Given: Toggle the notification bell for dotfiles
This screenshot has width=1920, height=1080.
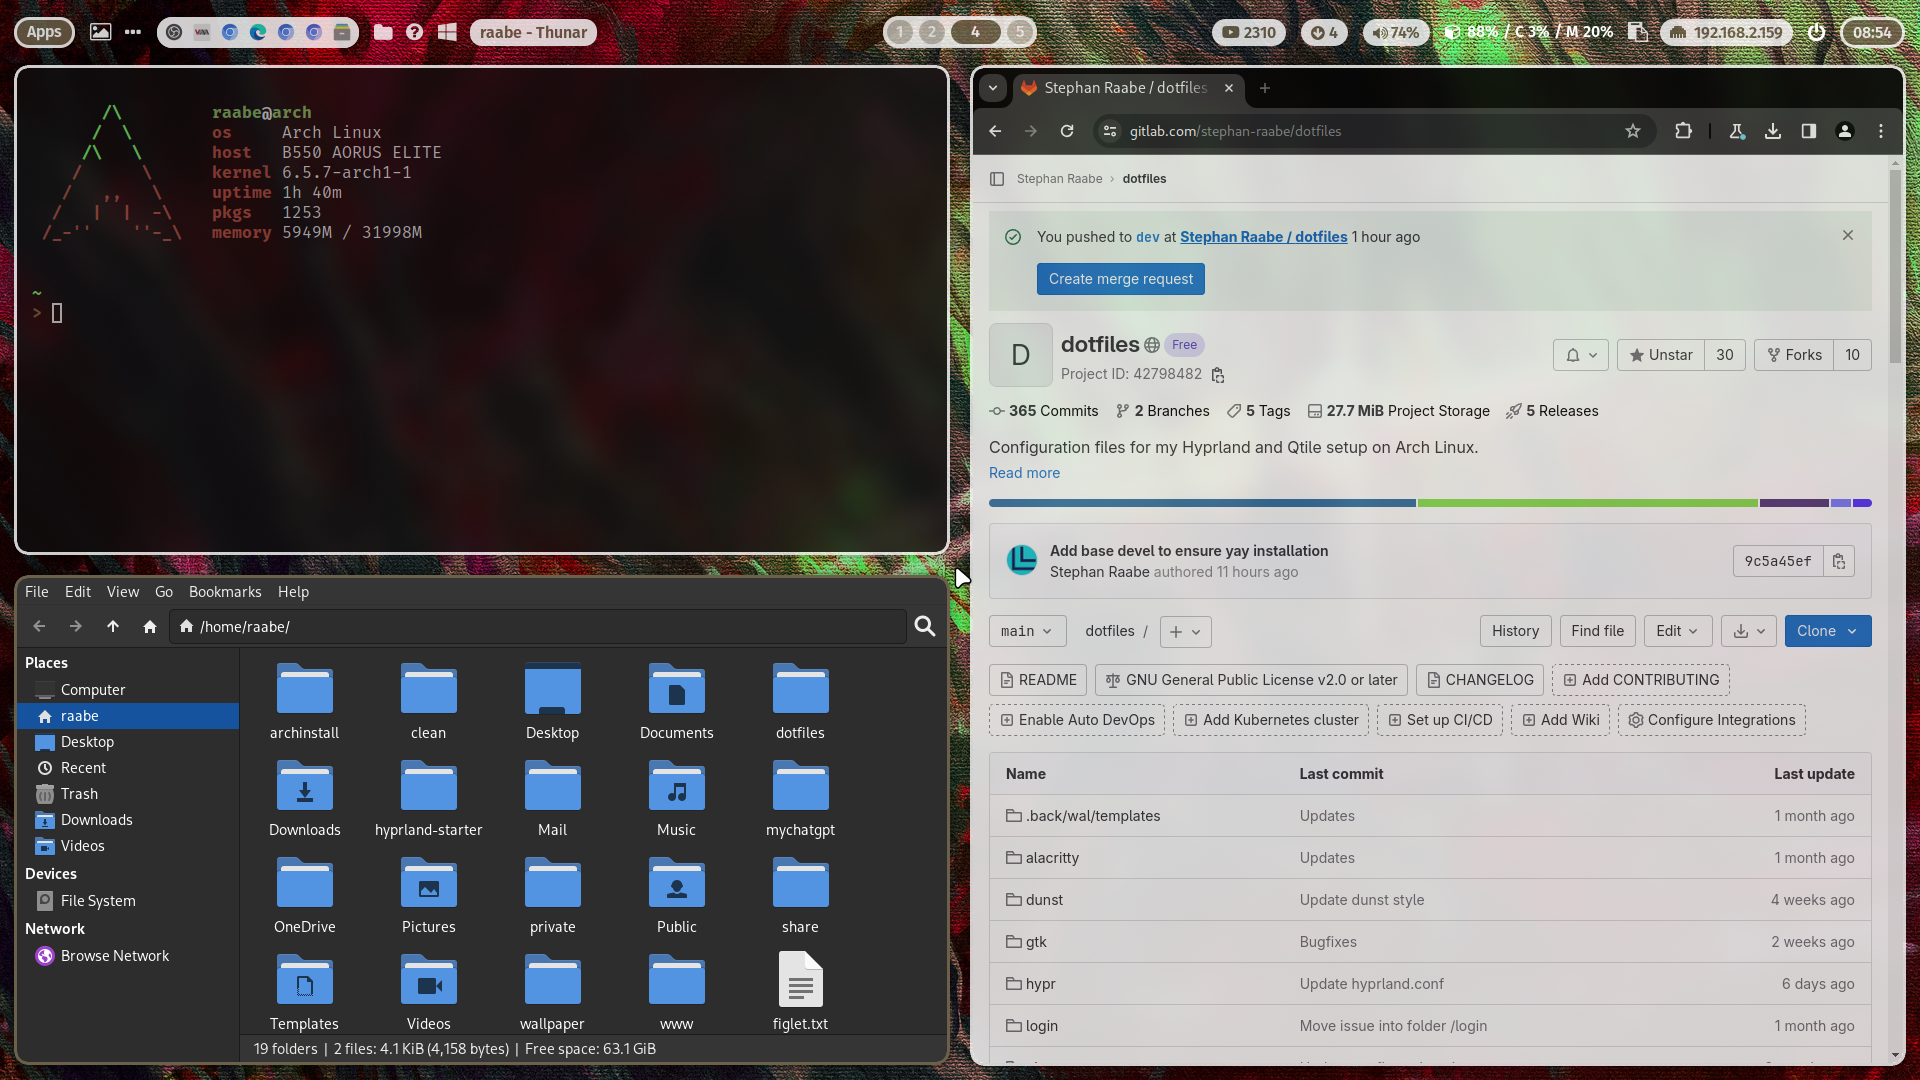Looking at the screenshot, I should [1572, 355].
